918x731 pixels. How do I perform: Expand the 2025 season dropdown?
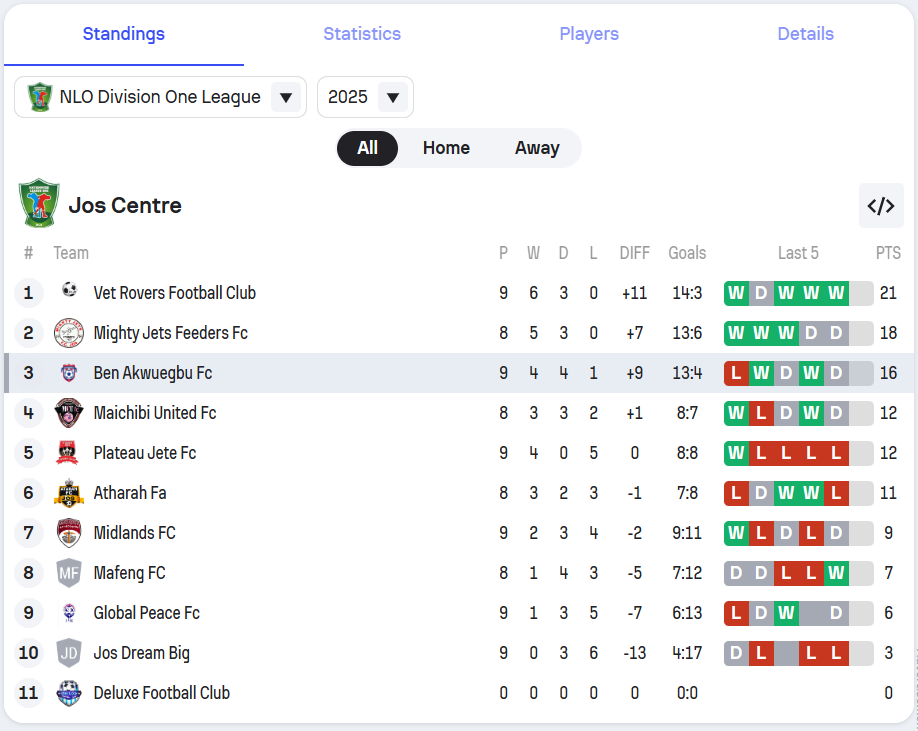[365, 97]
